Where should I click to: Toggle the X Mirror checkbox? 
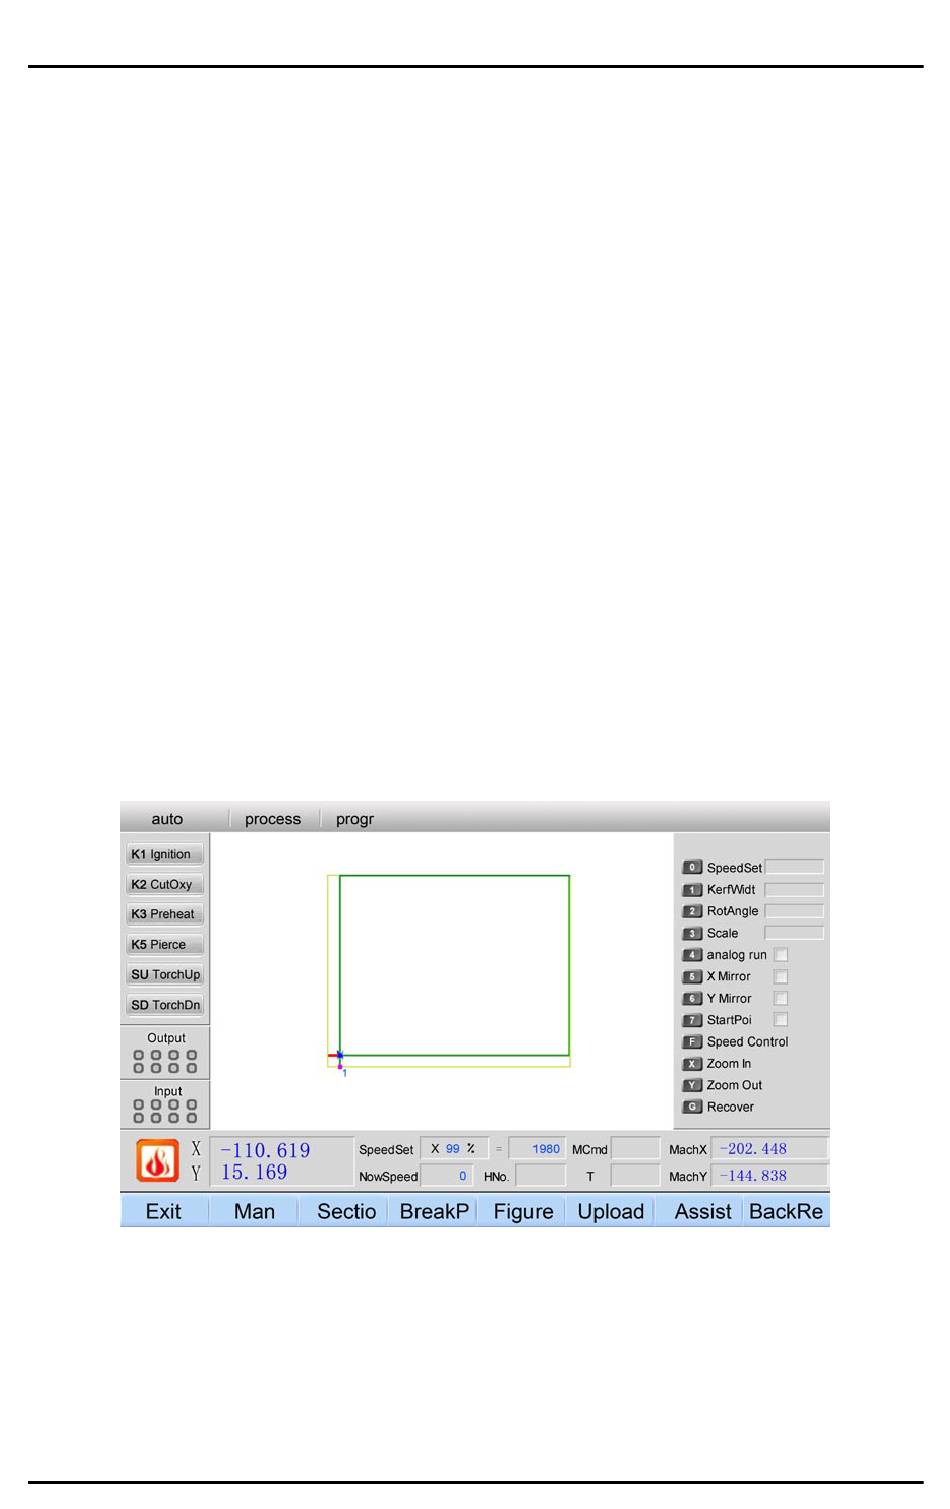(781, 977)
